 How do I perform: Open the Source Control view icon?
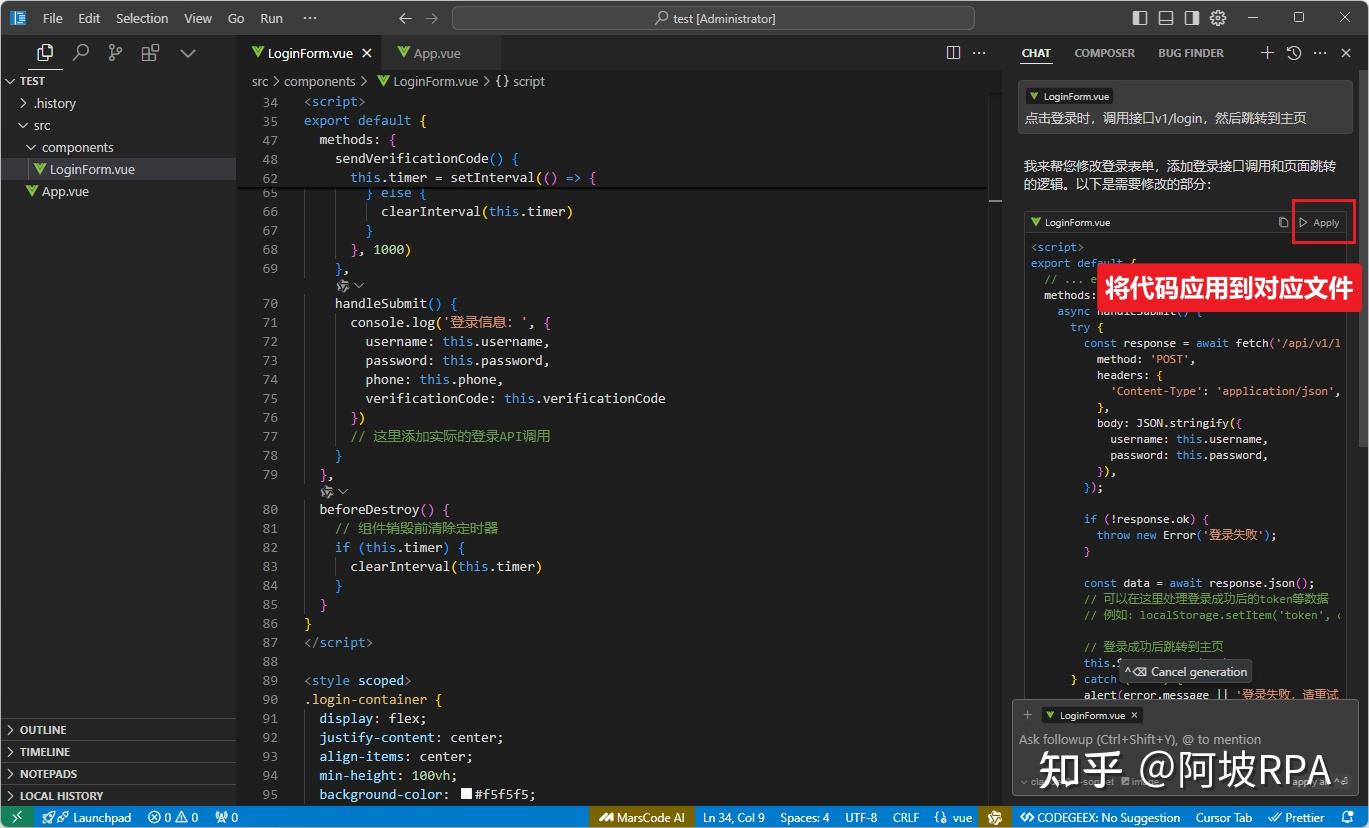pyautogui.click(x=116, y=53)
